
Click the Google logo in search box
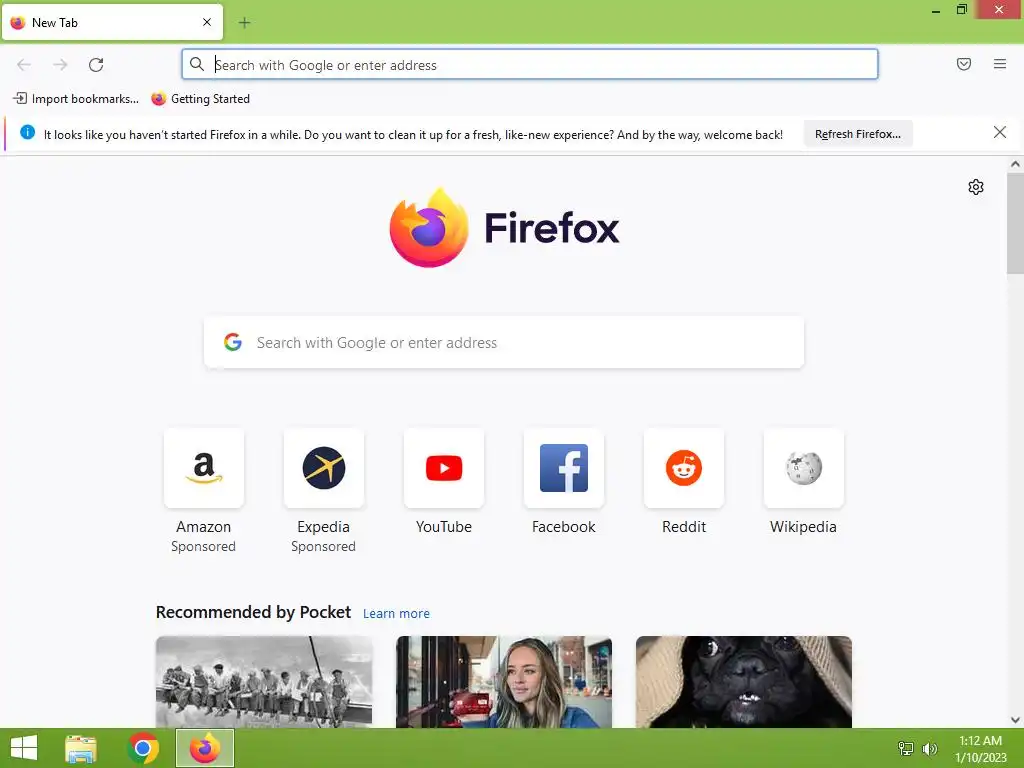click(x=233, y=342)
